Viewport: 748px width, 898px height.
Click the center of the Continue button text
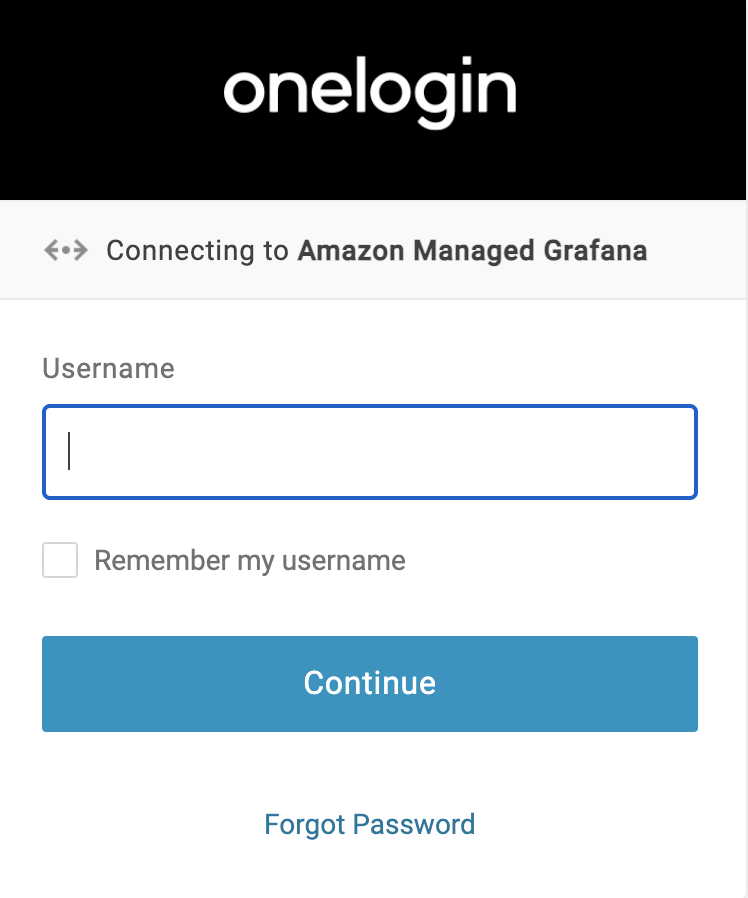click(x=370, y=683)
